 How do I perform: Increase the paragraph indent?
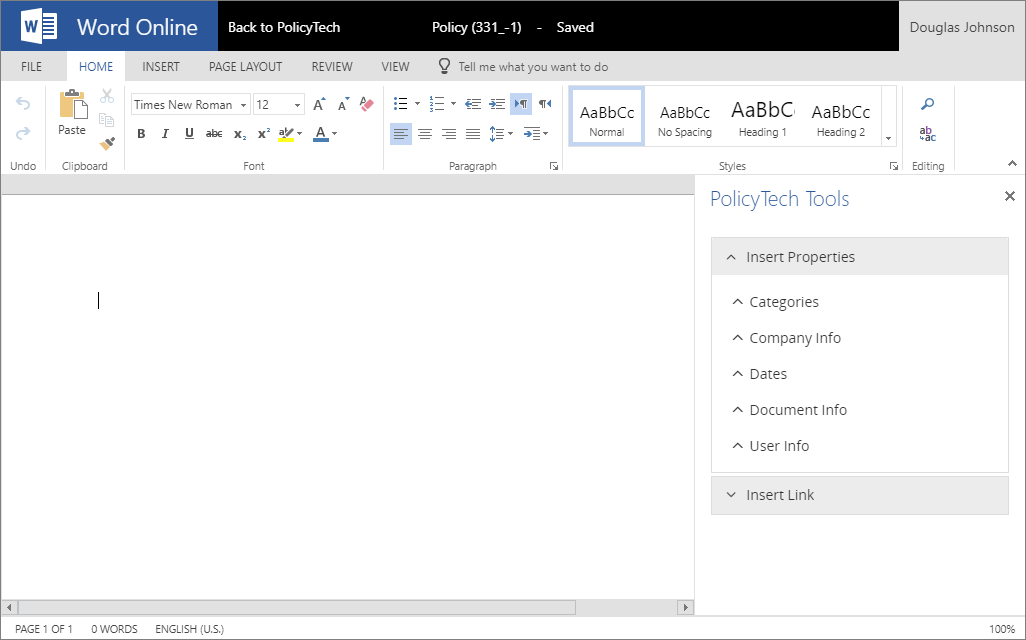pyautogui.click(x=497, y=103)
